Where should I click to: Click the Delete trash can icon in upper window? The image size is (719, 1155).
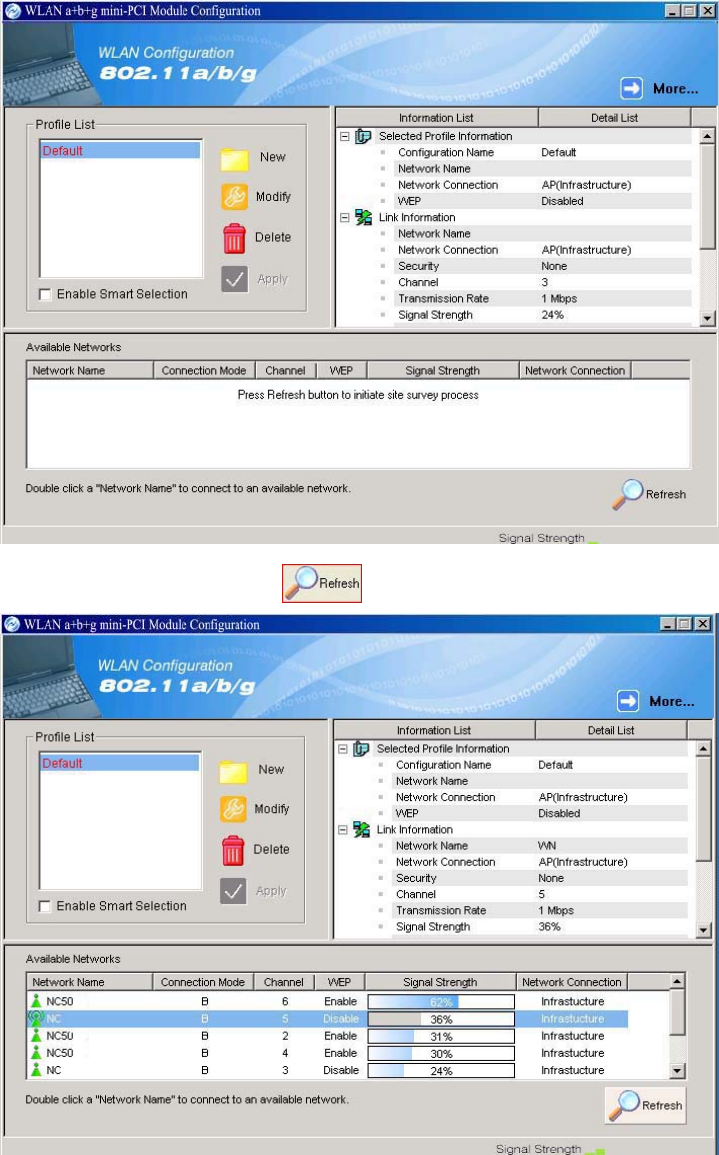click(x=234, y=238)
